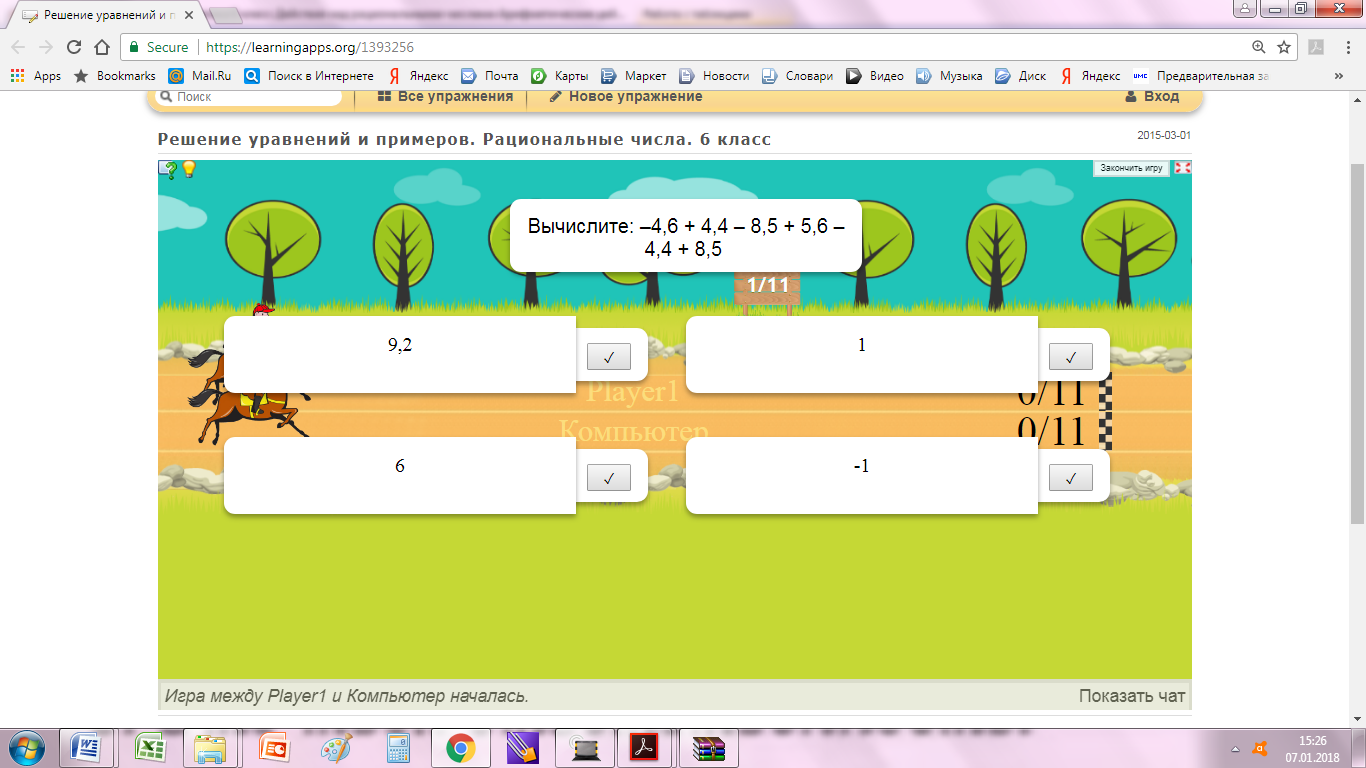Switch to Chrome in the taskbar
Image resolution: width=1366 pixels, height=768 pixels.
[460, 747]
